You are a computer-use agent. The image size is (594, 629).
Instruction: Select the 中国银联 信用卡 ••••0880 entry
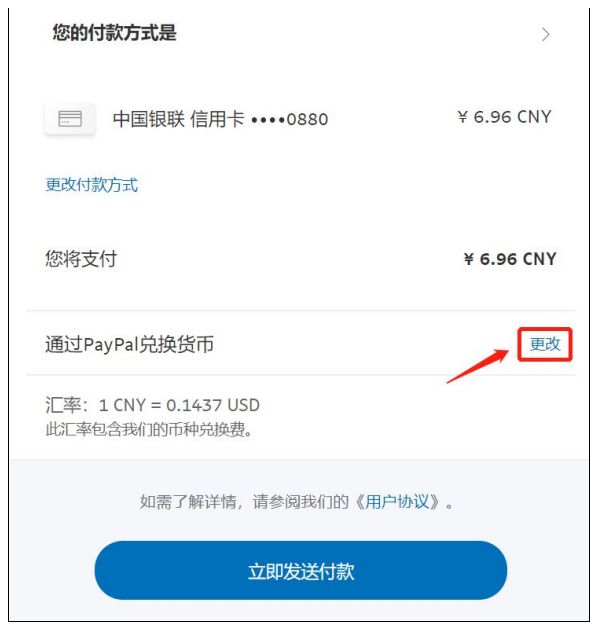point(220,119)
